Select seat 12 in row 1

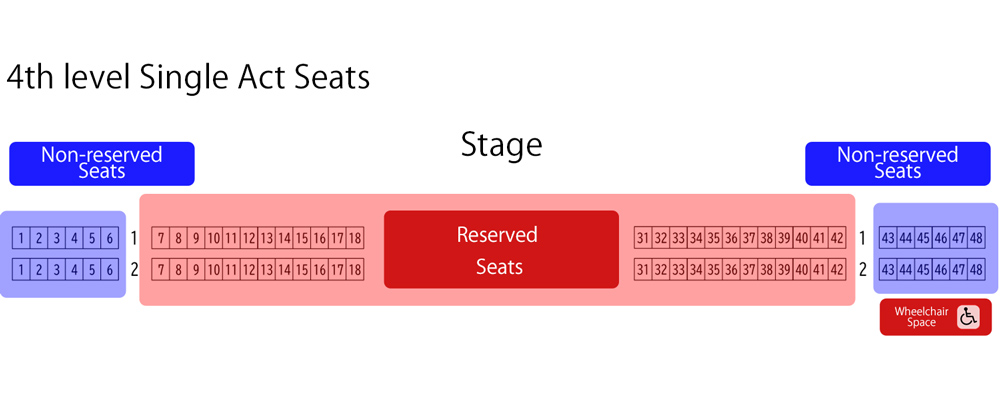(x=249, y=239)
